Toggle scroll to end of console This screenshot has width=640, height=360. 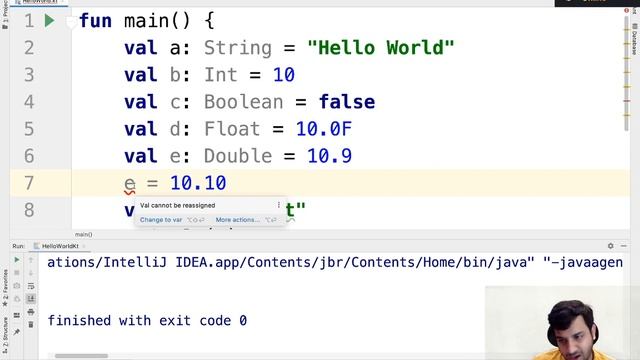point(31,299)
